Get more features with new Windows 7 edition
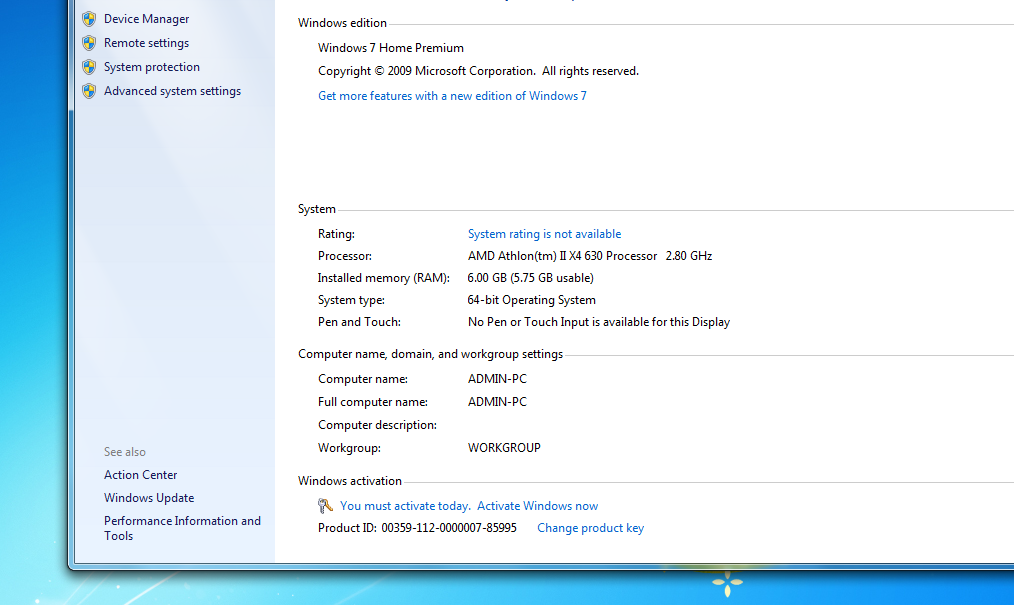 pos(452,96)
